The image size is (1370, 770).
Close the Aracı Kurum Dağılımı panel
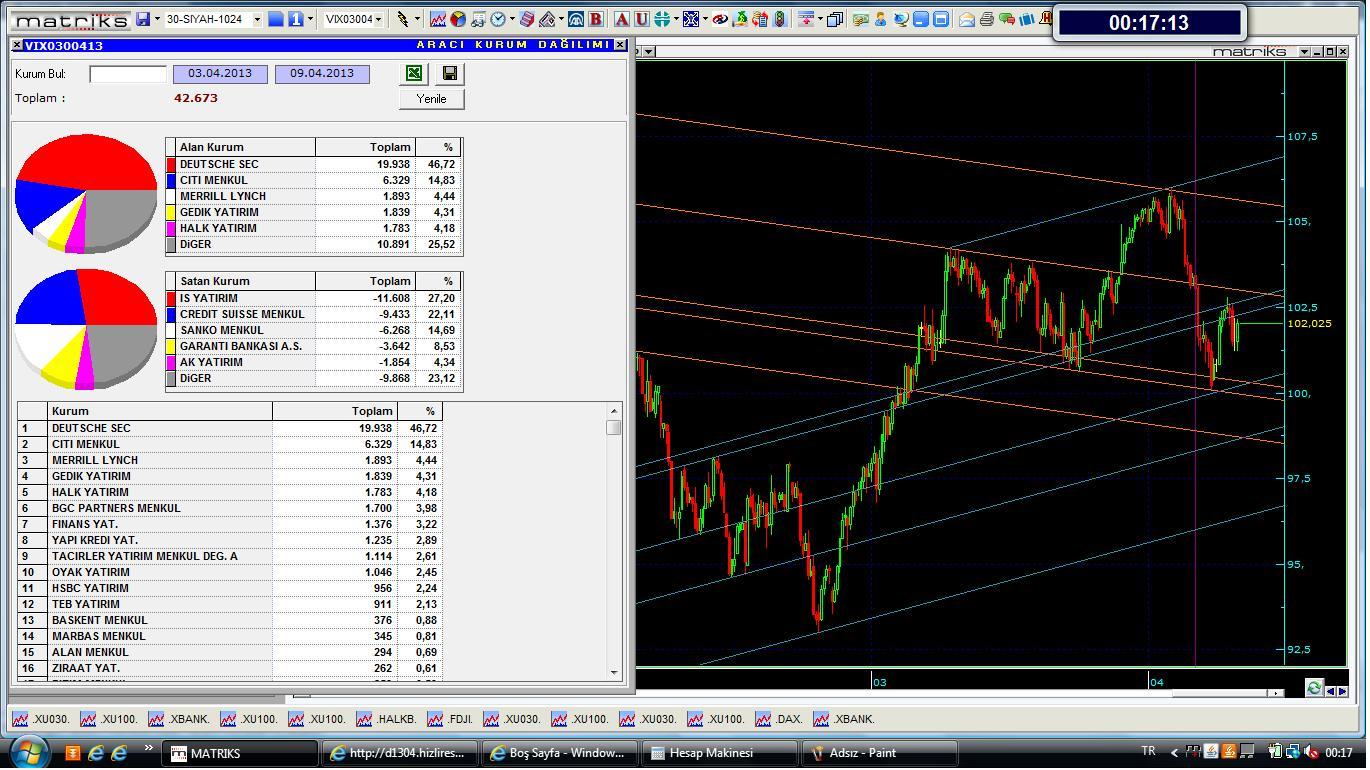click(x=620, y=45)
